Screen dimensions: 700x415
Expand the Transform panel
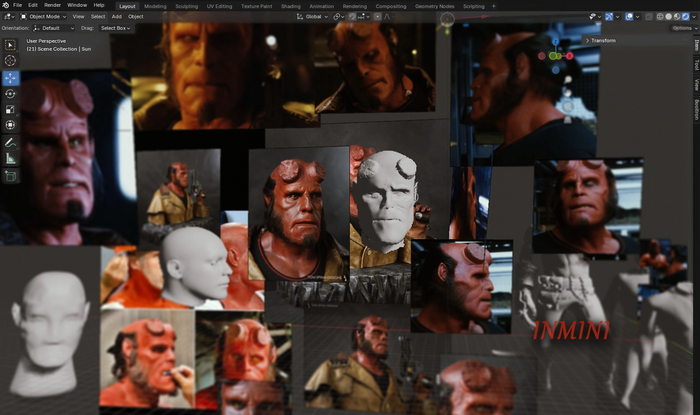(602, 40)
